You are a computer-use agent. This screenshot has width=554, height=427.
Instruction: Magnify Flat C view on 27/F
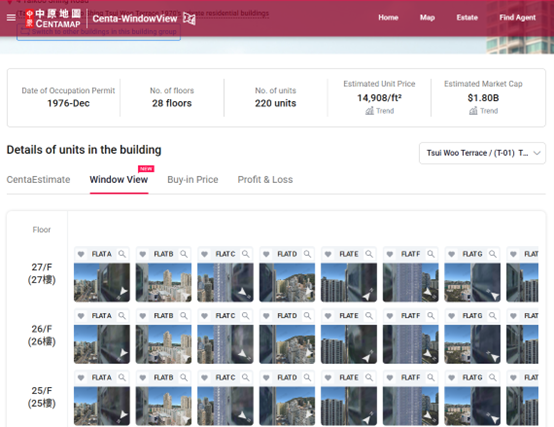(x=246, y=254)
